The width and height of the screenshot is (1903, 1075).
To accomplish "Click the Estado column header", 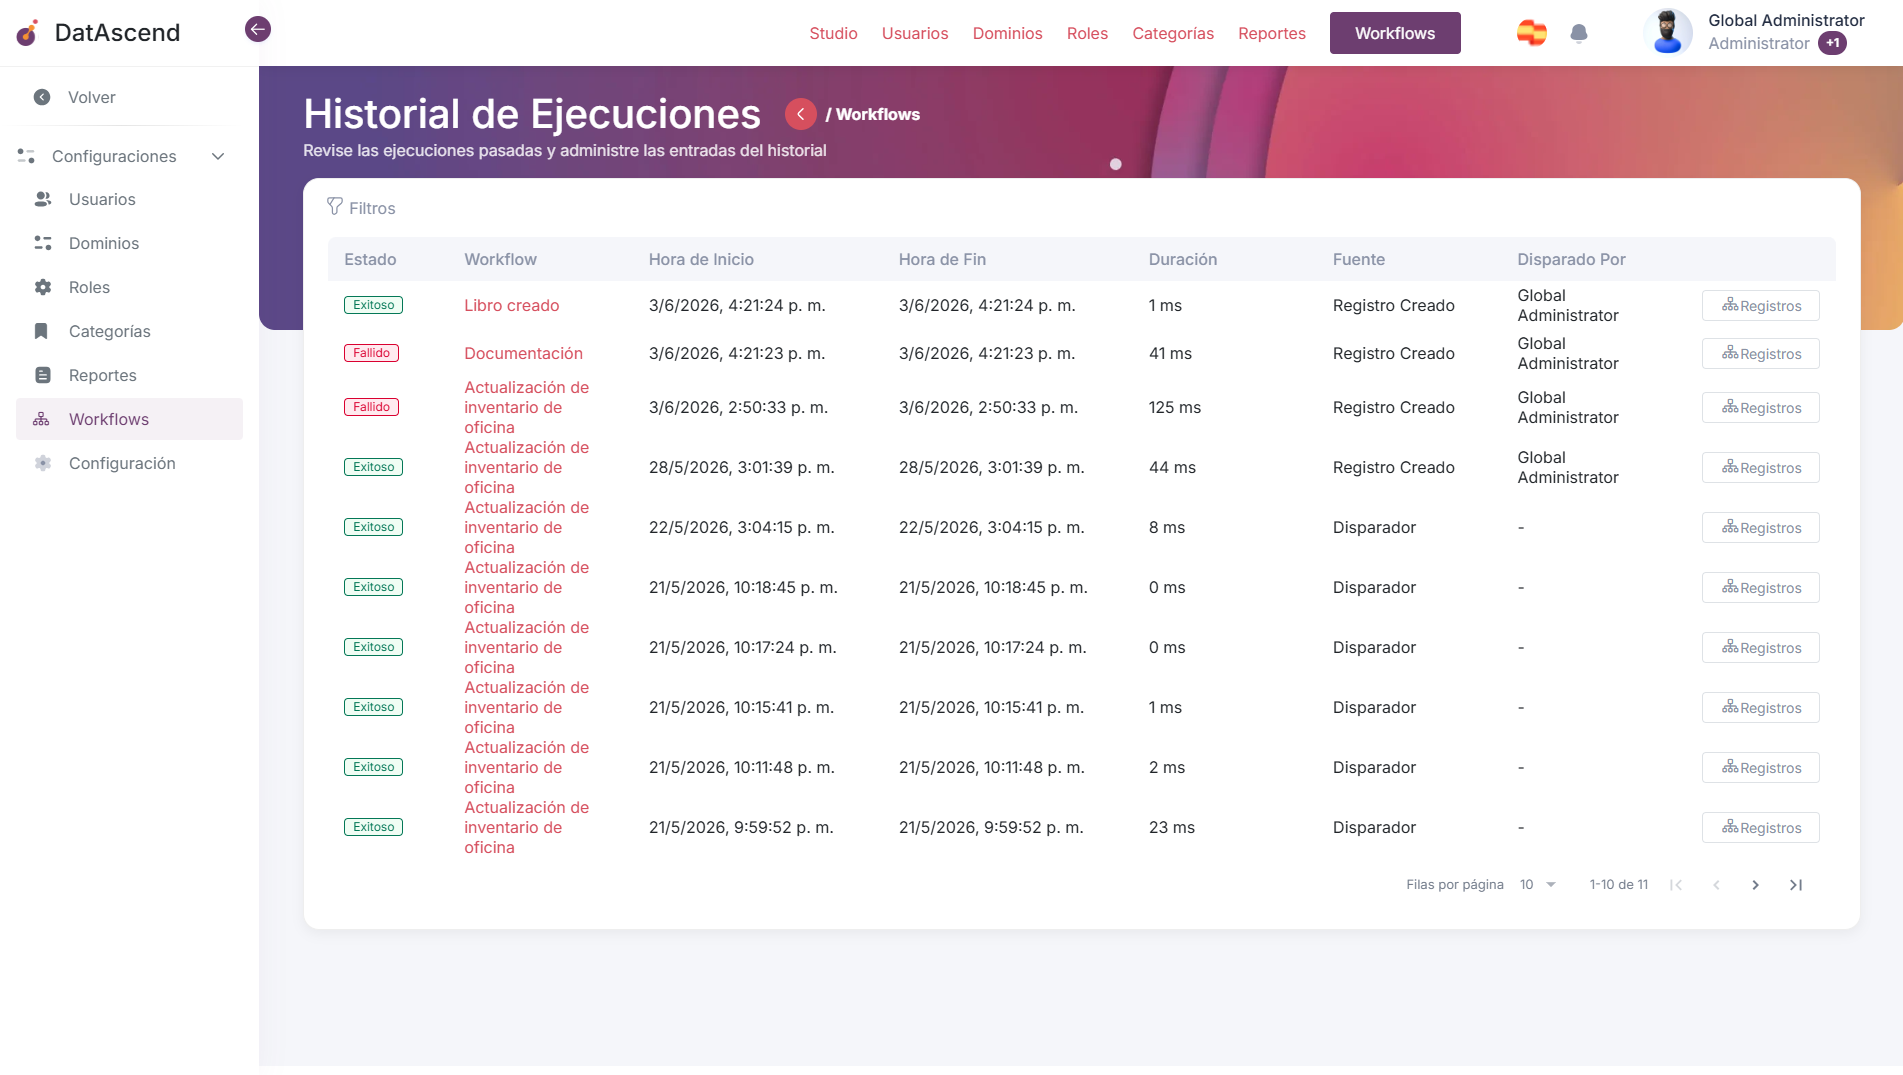I will (370, 259).
